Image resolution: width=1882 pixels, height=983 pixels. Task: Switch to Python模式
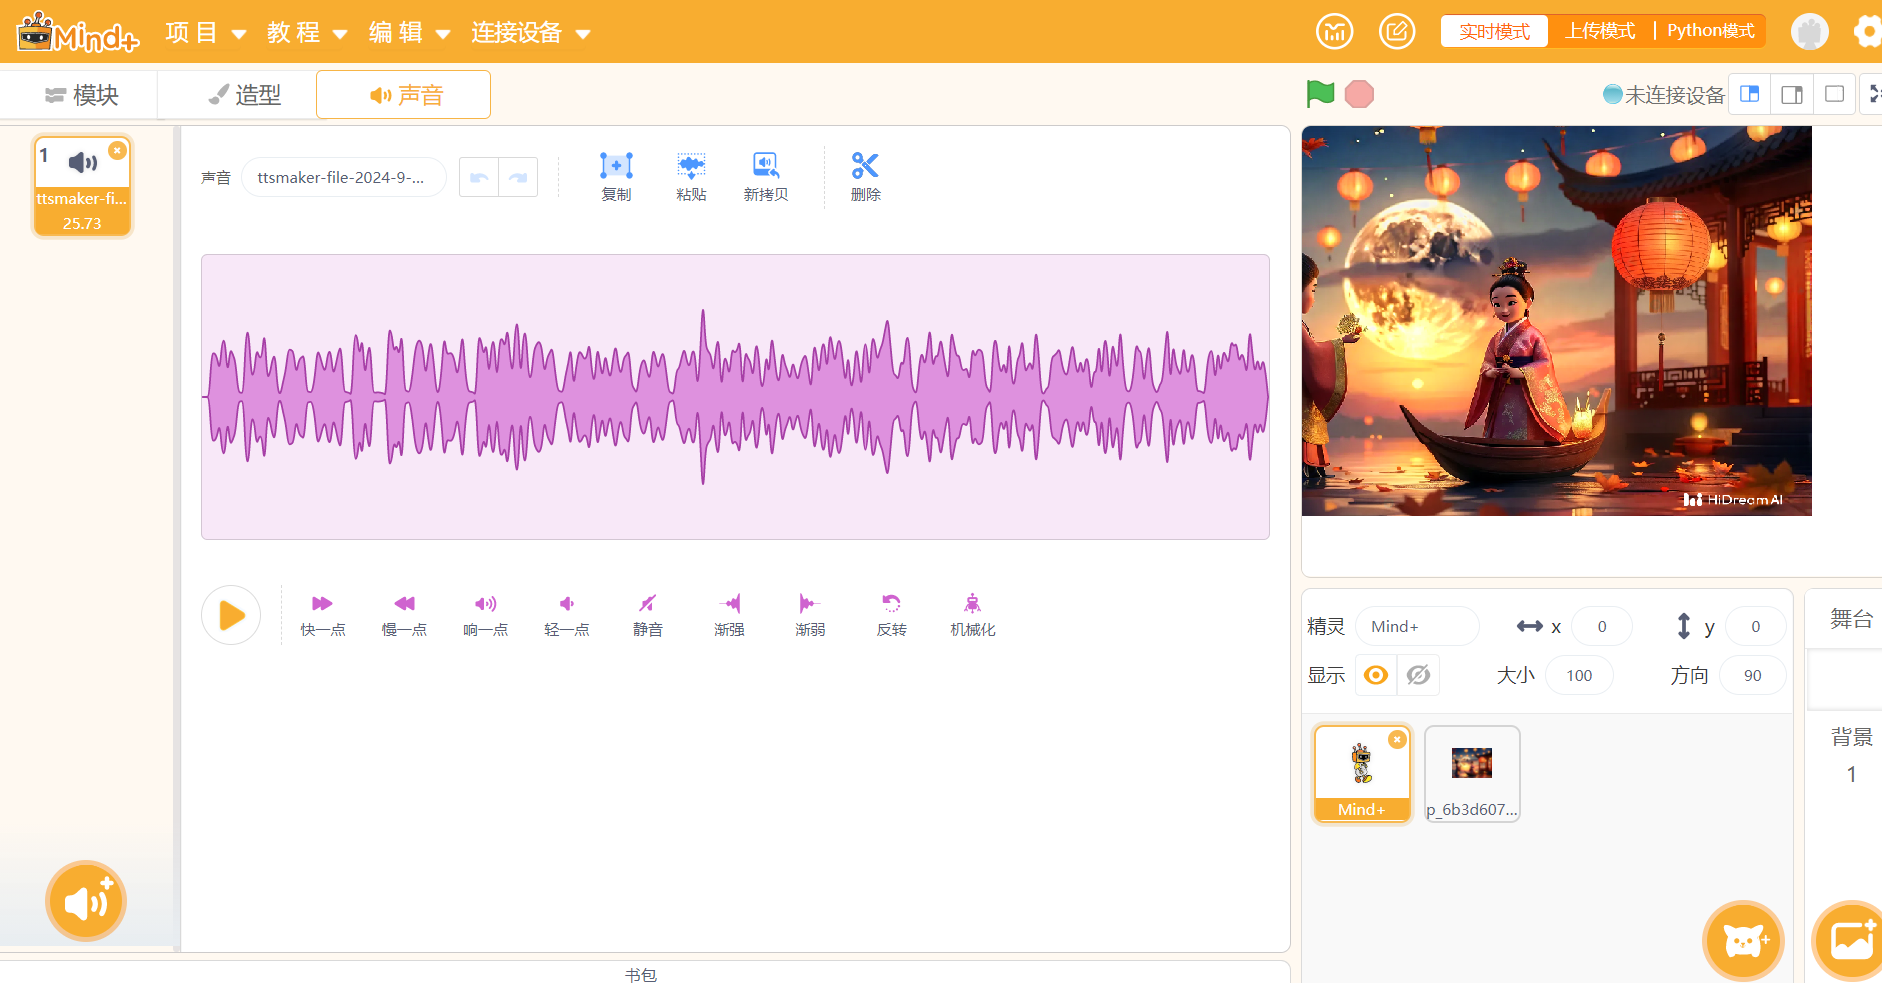[x=1710, y=31]
